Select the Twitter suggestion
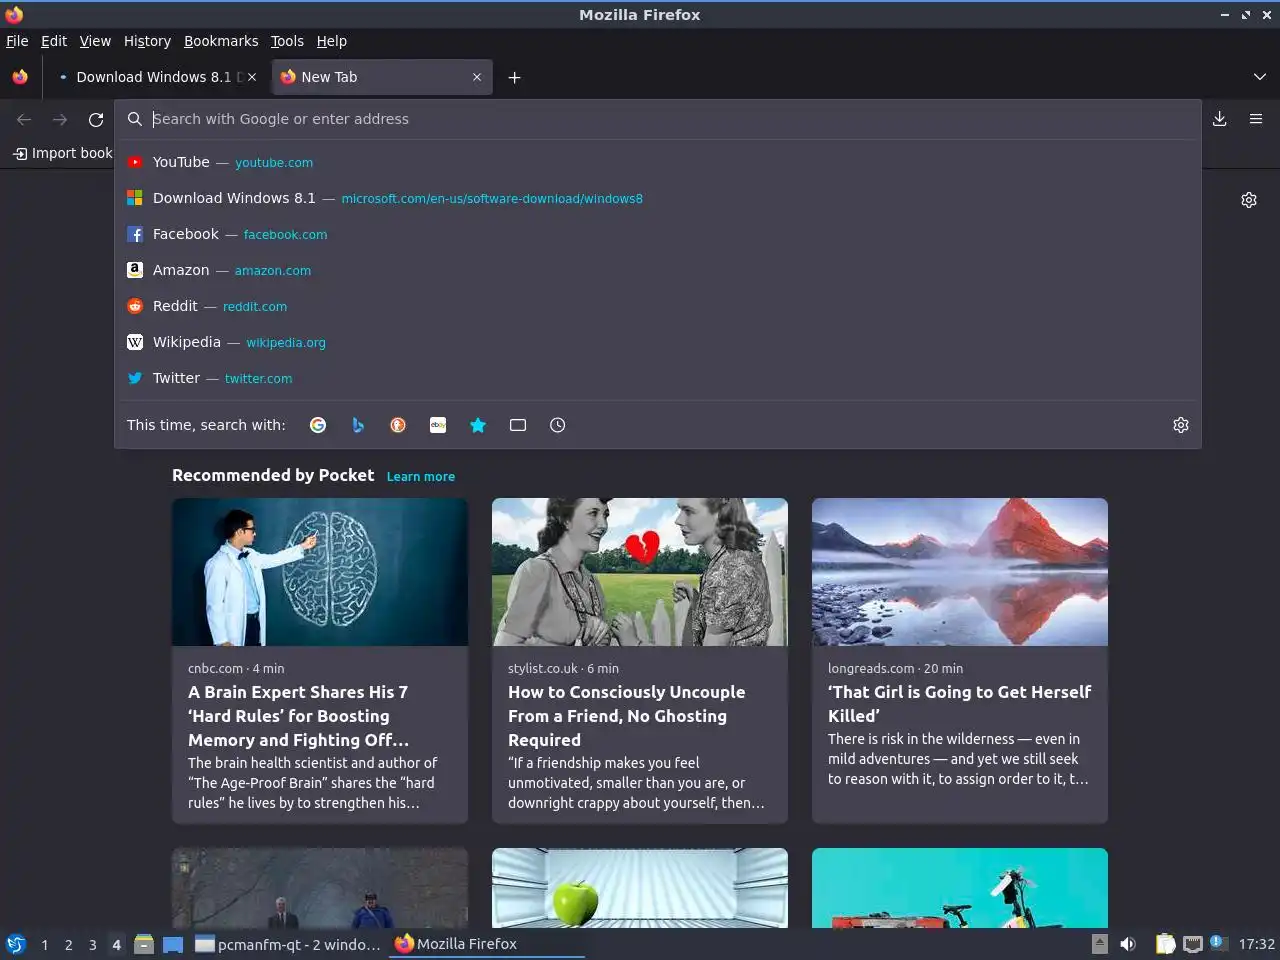Screen dimensions: 1280x960 [658, 378]
